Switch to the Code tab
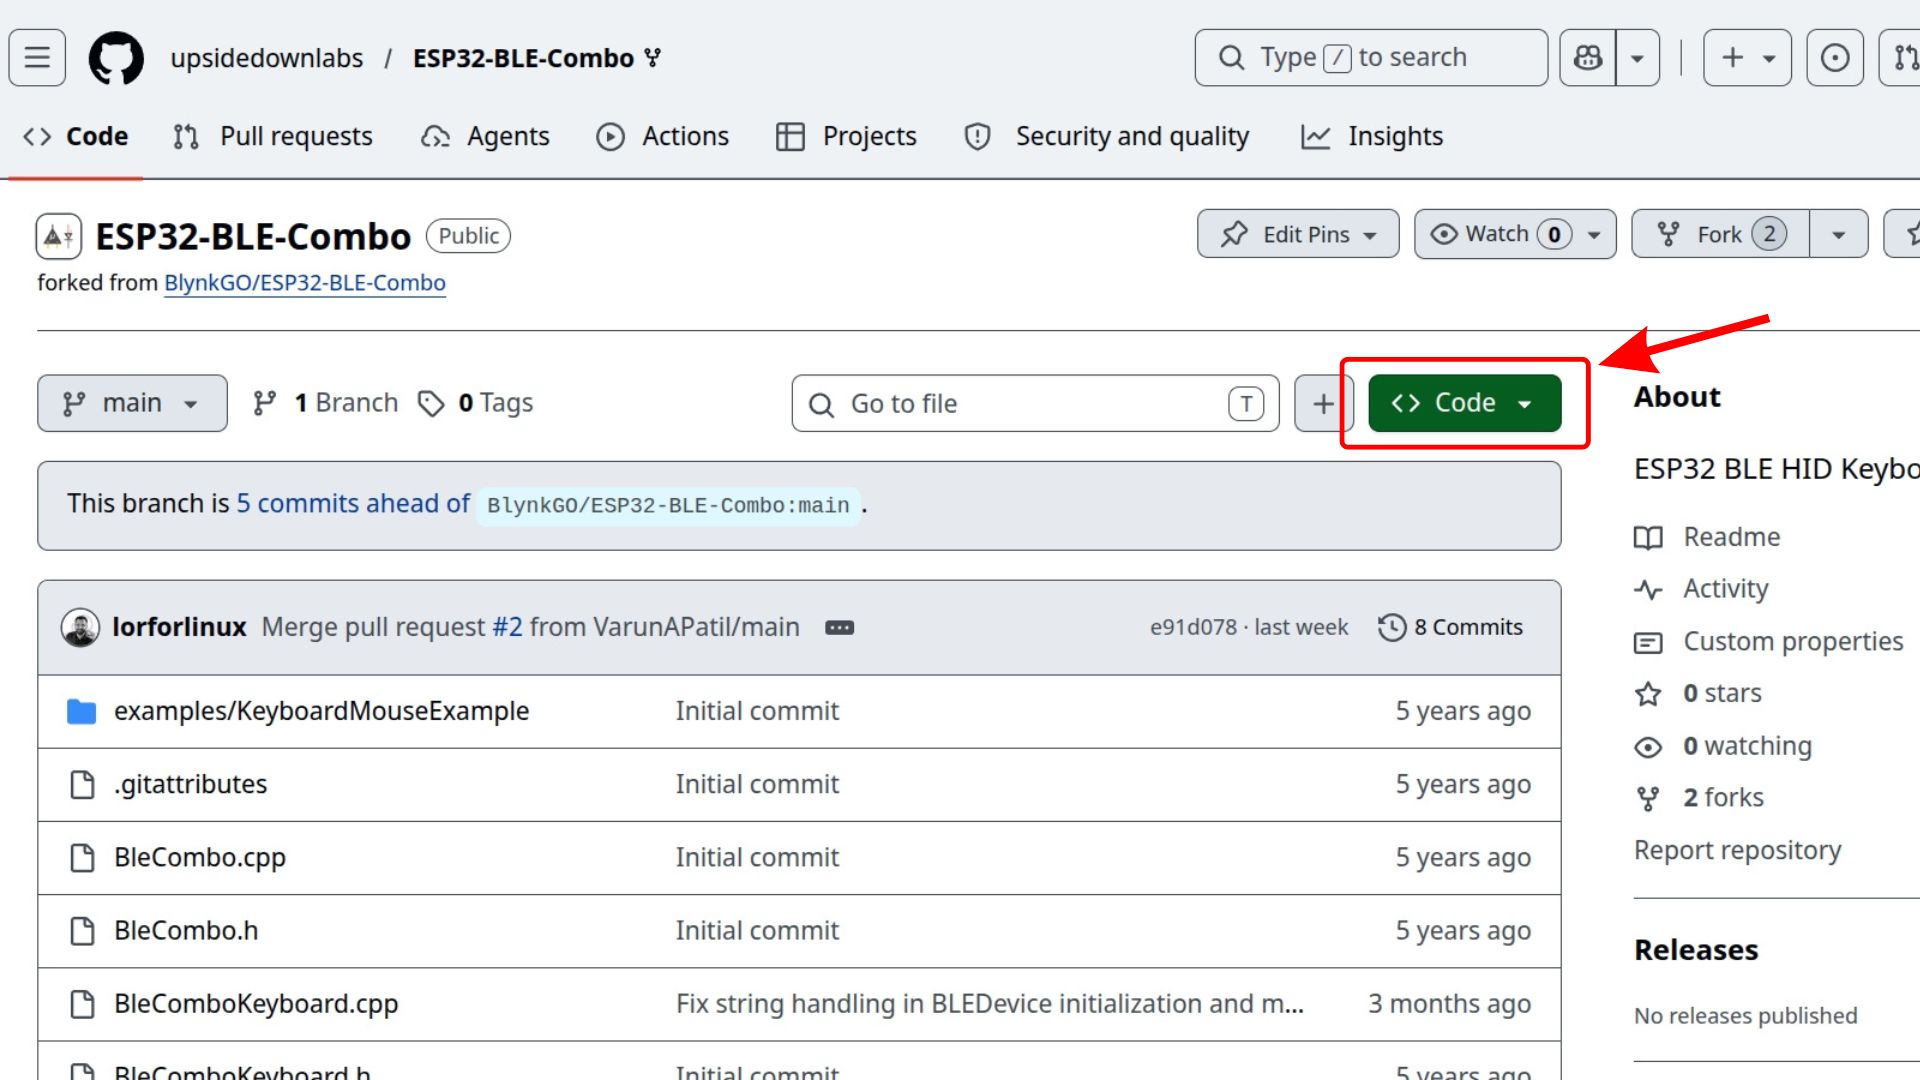The width and height of the screenshot is (1920, 1080). pos(76,136)
